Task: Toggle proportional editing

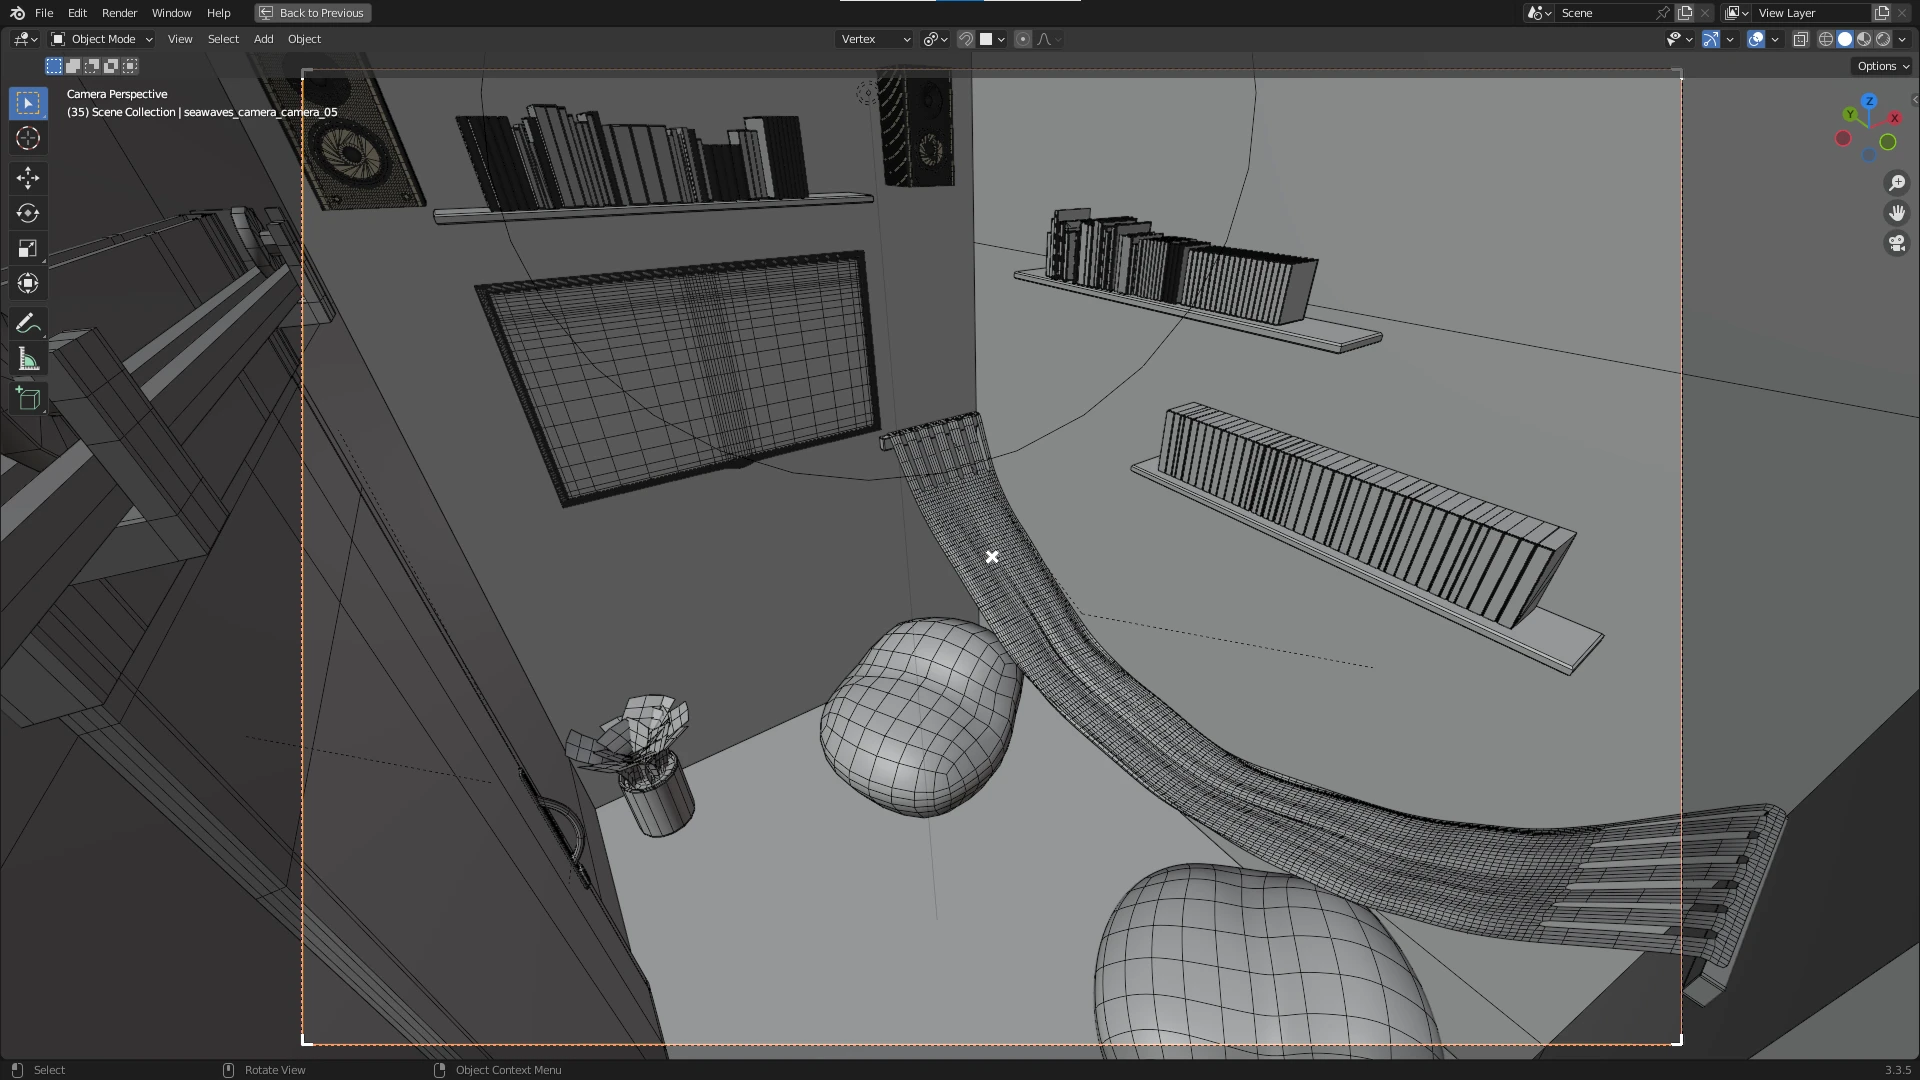Action: [x=1022, y=39]
